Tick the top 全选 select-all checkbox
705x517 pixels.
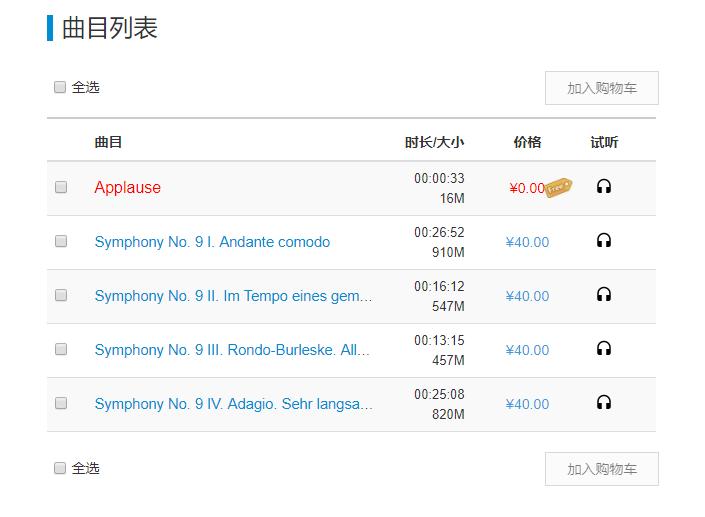(60, 87)
